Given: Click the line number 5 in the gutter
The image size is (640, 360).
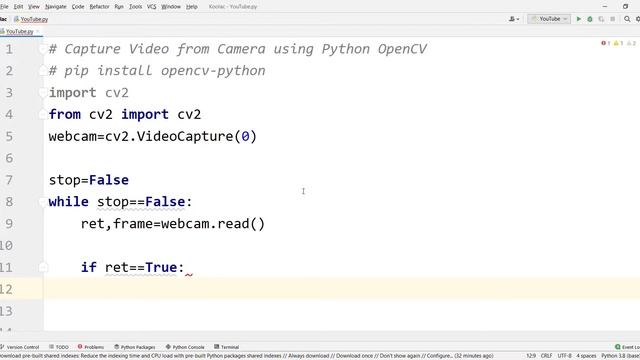Looking at the screenshot, I should (9, 136).
